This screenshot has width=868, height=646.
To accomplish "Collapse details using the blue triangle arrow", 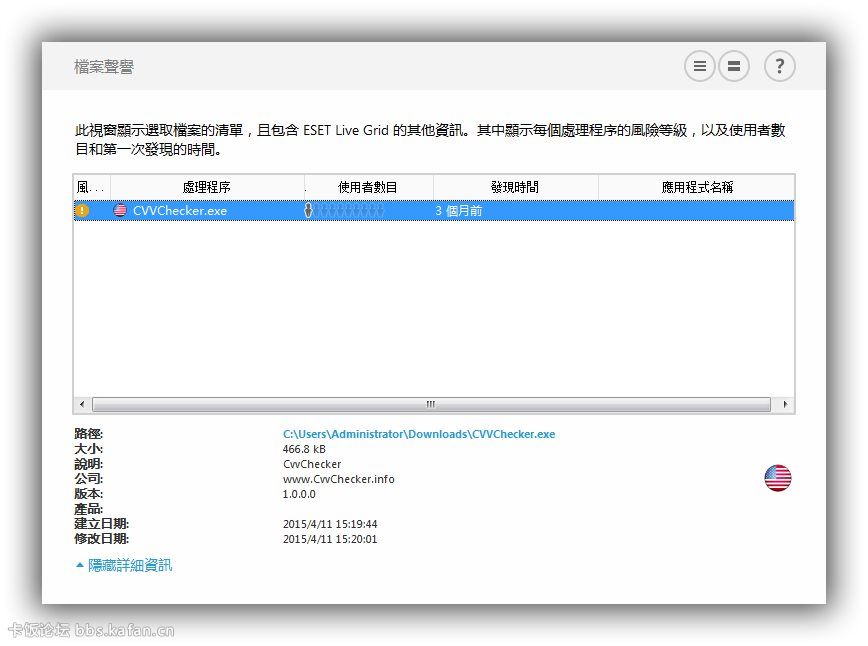I will [x=80, y=565].
